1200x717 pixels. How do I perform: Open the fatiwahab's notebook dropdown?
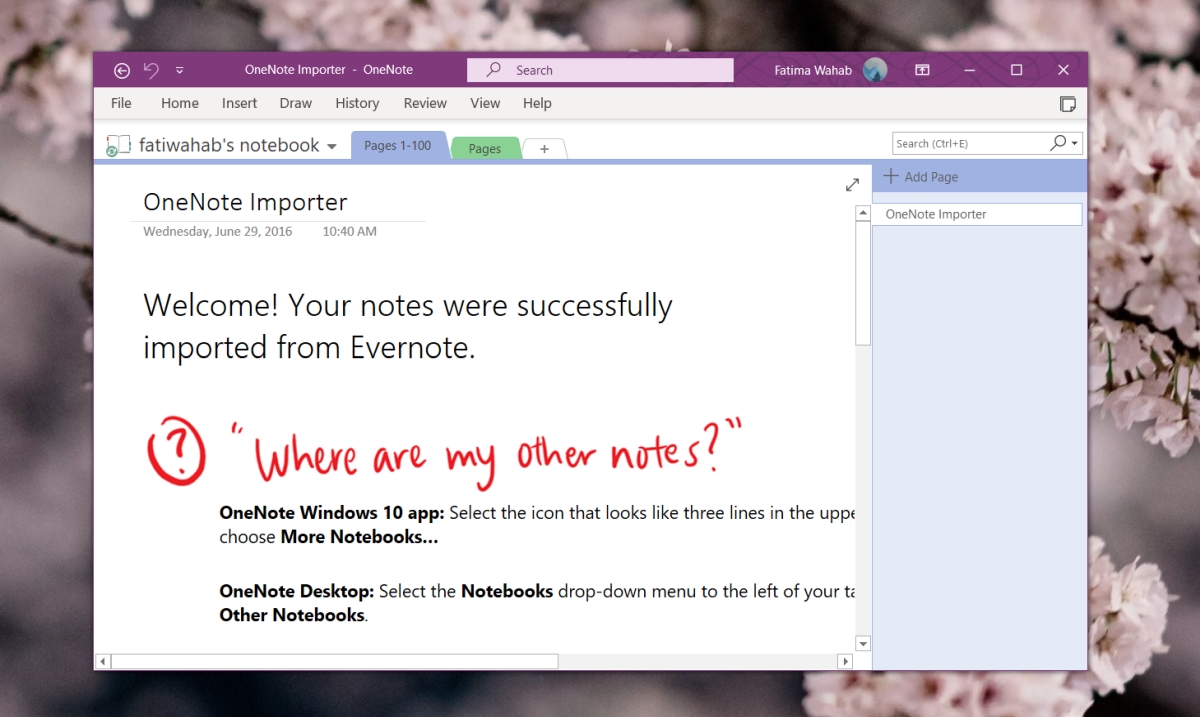(333, 145)
